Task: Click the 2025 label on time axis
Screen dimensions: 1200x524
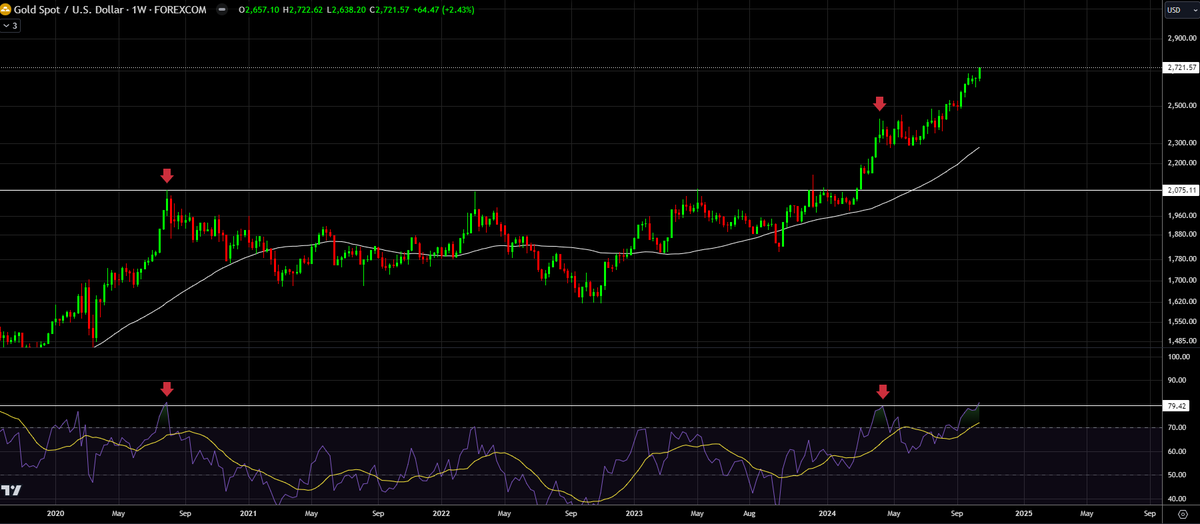Action: pos(1023,512)
